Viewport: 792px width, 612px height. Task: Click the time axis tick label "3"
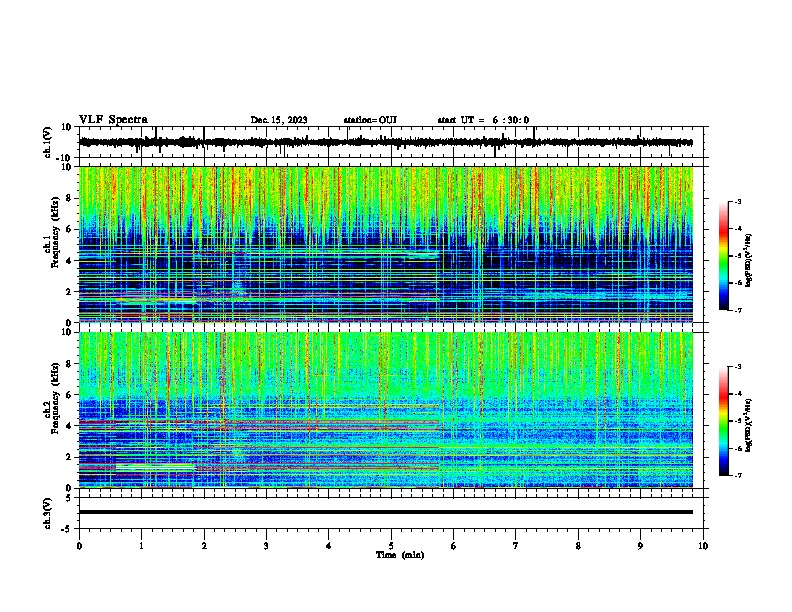point(266,546)
